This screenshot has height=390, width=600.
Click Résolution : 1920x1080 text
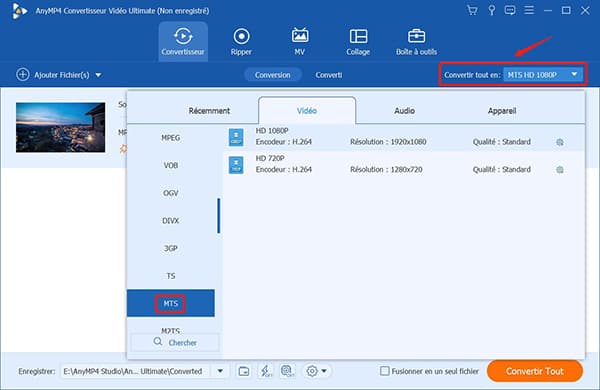pyautogui.click(x=388, y=142)
